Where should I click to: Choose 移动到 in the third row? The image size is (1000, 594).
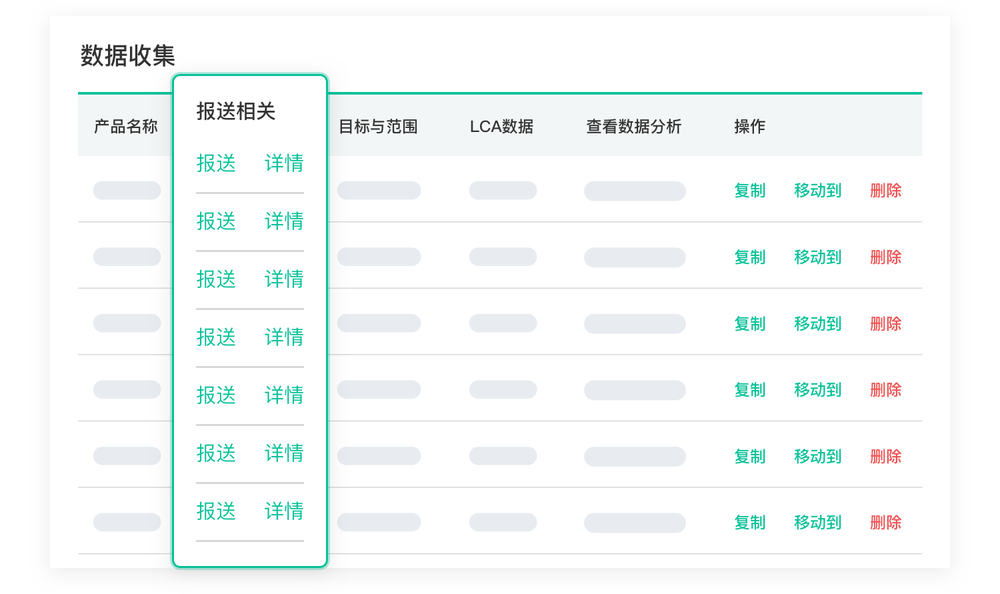pos(818,323)
